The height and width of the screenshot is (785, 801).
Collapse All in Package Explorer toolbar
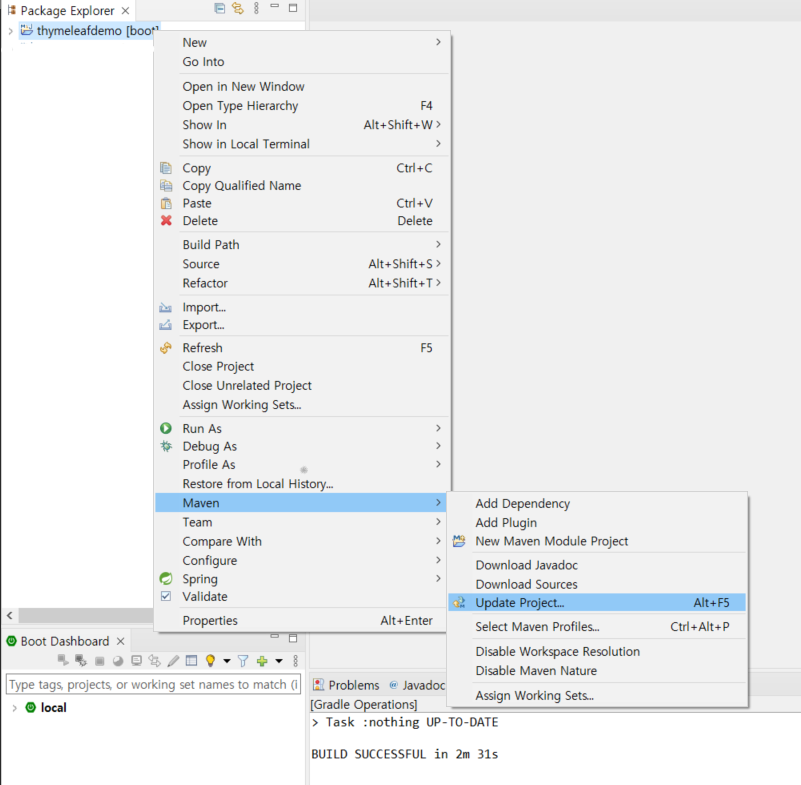coord(220,8)
